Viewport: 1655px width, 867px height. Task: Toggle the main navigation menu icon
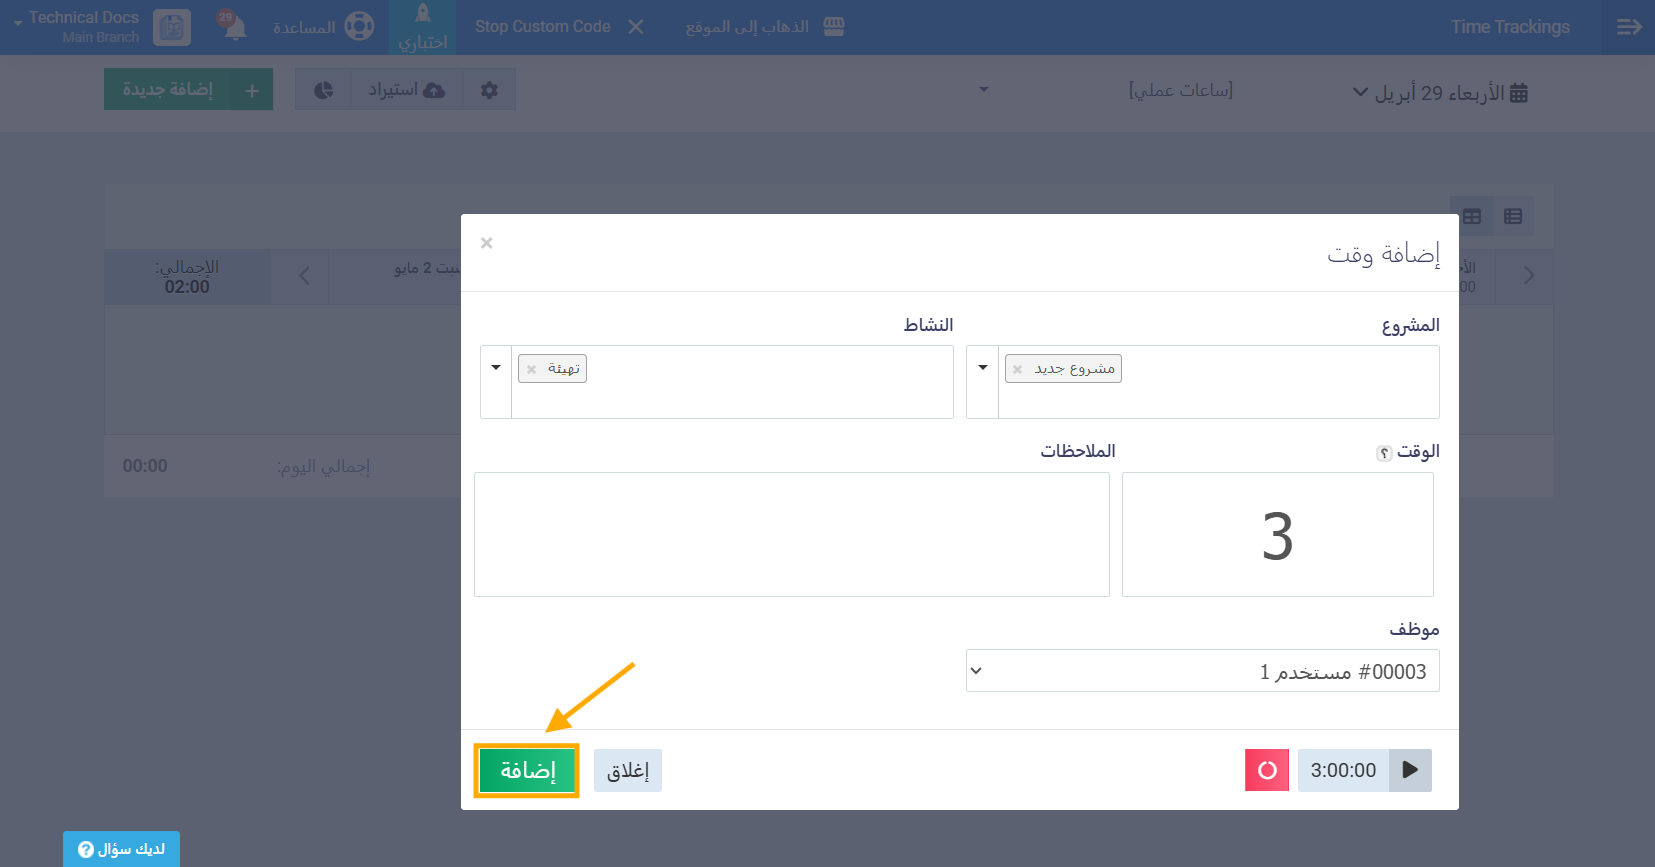click(x=1629, y=27)
